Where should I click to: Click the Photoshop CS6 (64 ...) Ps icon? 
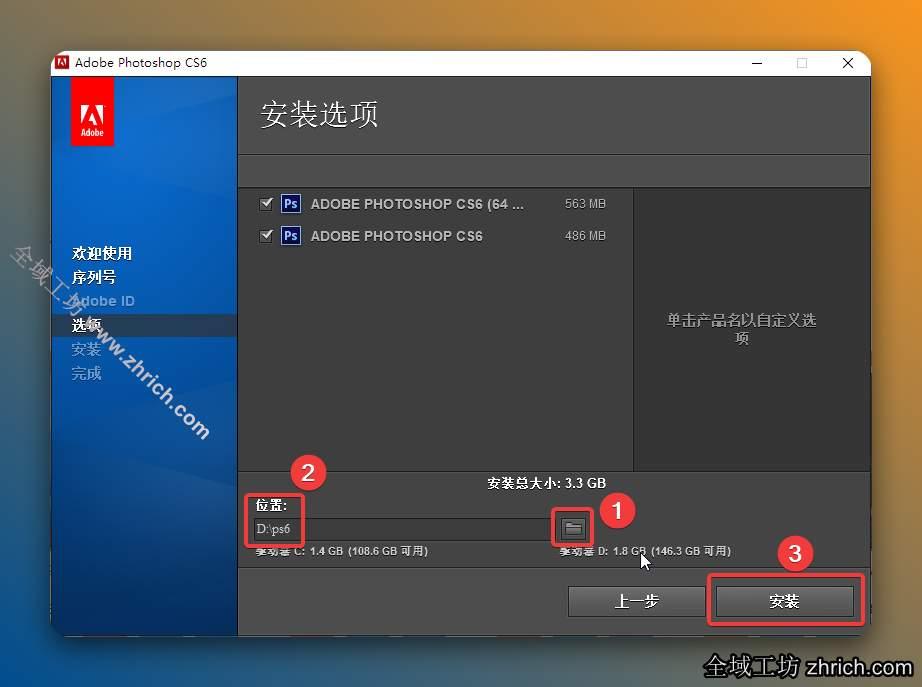tap(290, 204)
